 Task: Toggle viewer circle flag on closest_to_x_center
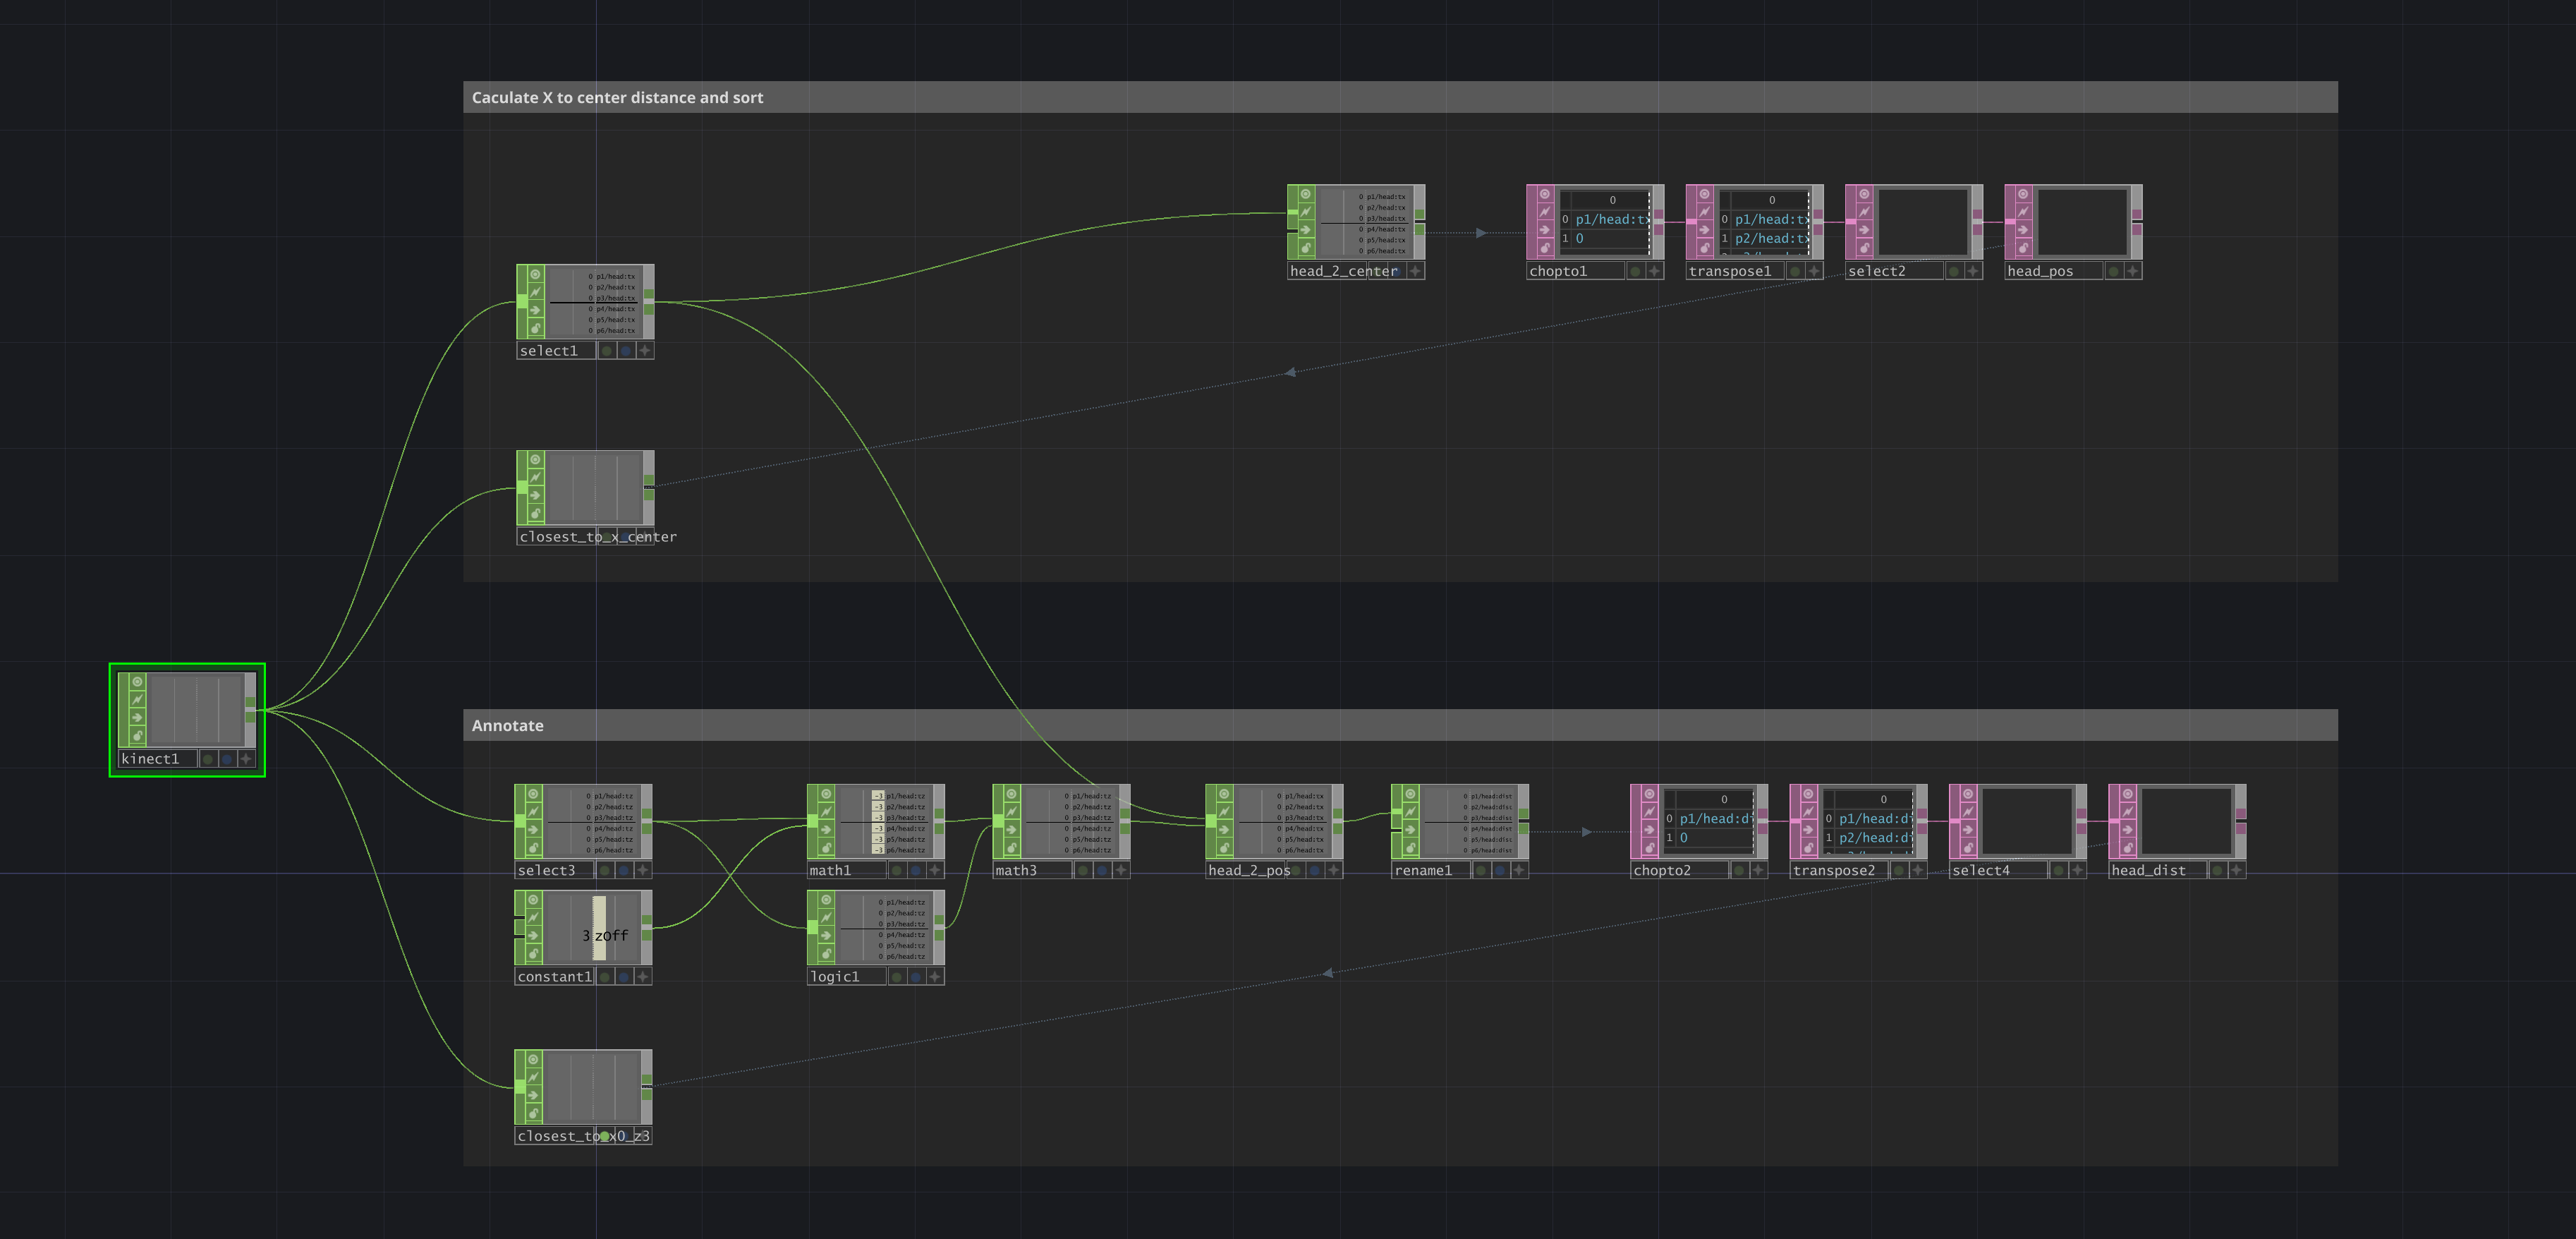(x=536, y=460)
